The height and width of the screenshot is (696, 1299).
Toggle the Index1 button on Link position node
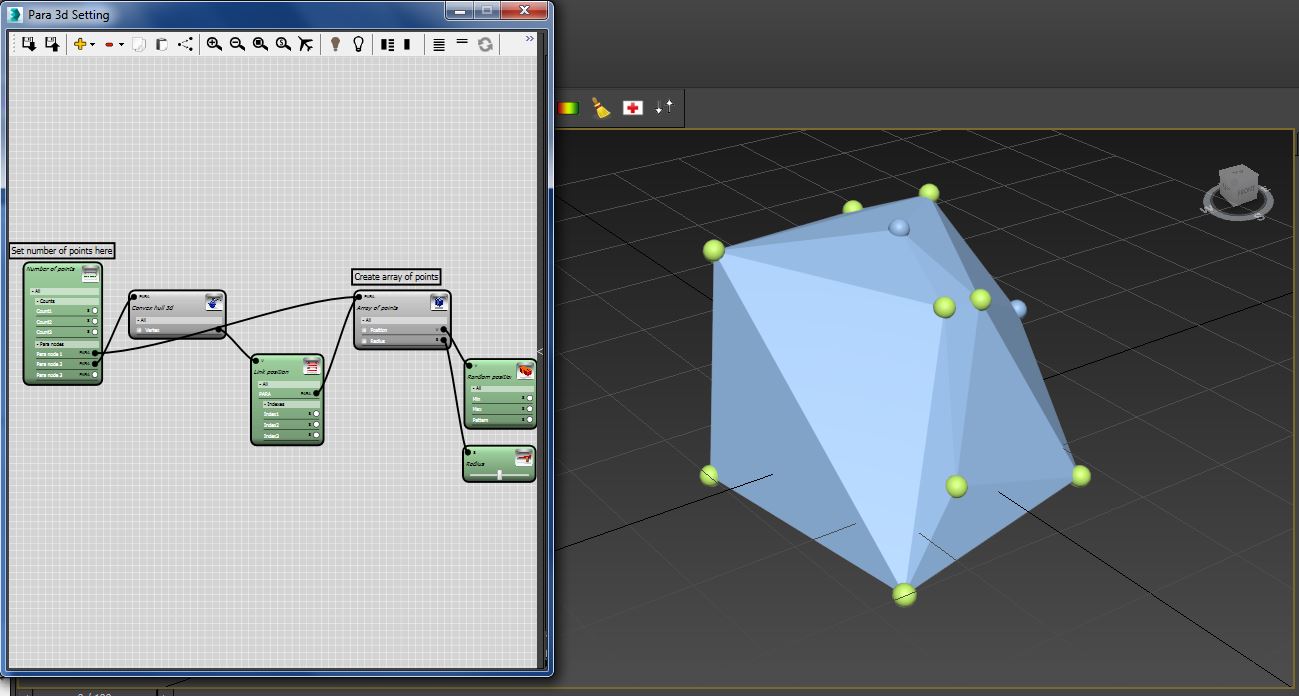[315, 413]
